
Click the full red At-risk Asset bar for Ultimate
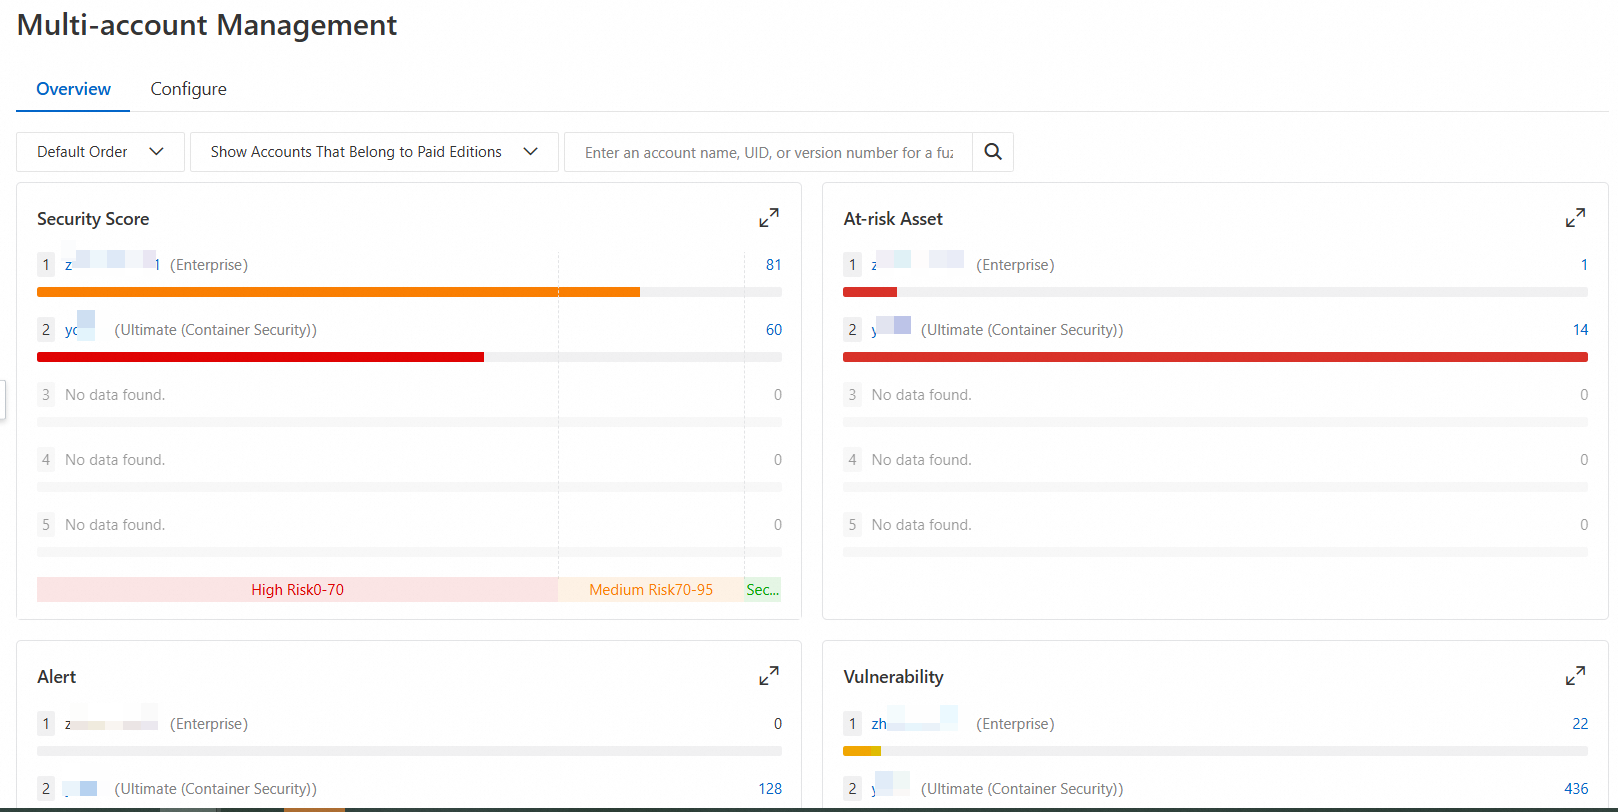(x=1215, y=357)
